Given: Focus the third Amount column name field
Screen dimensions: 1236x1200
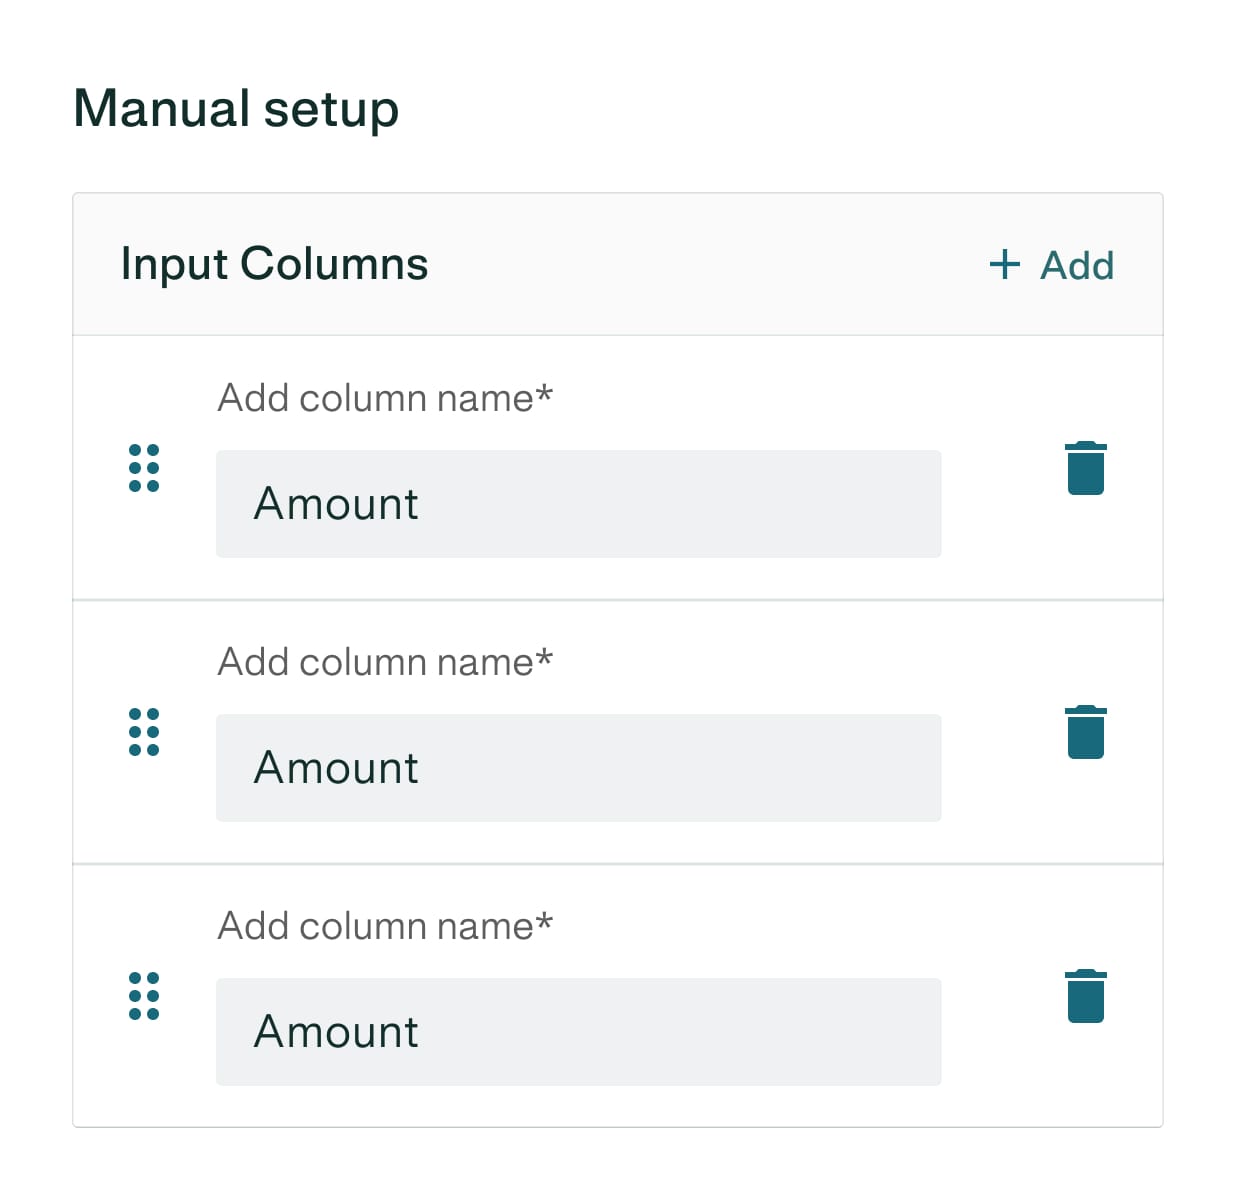Looking at the screenshot, I should (578, 1032).
